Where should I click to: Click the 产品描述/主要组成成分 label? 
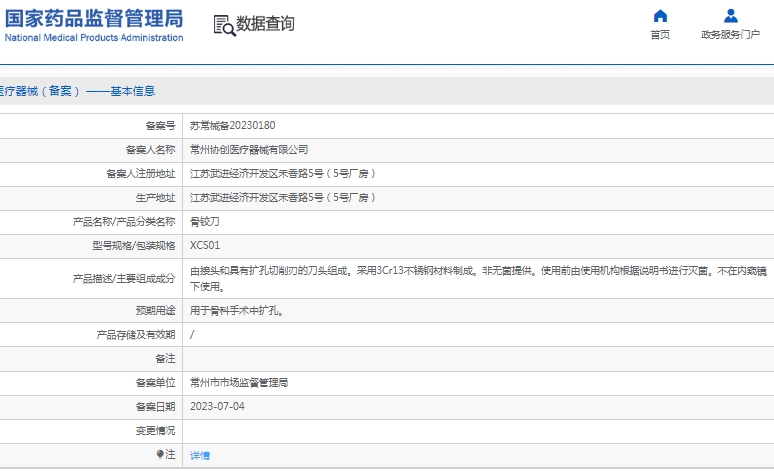tap(124, 278)
